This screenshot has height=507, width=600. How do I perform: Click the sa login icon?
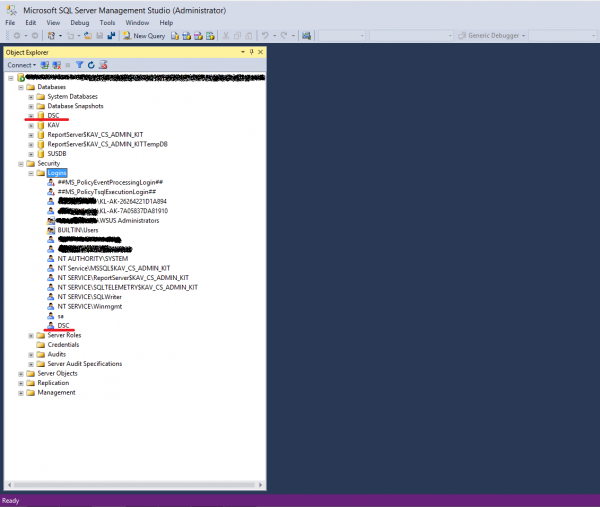[51, 316]
